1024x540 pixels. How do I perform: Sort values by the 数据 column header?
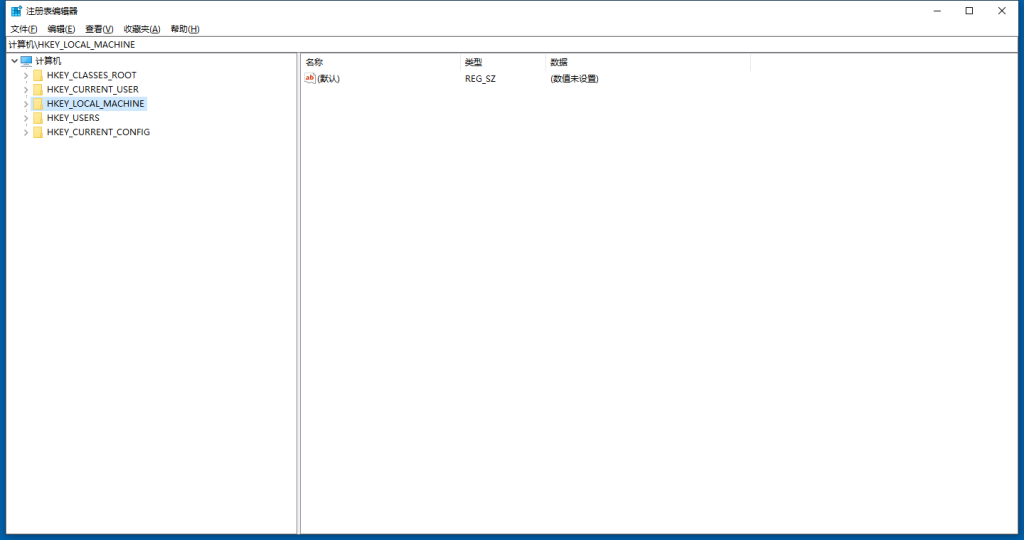(648, 63)
